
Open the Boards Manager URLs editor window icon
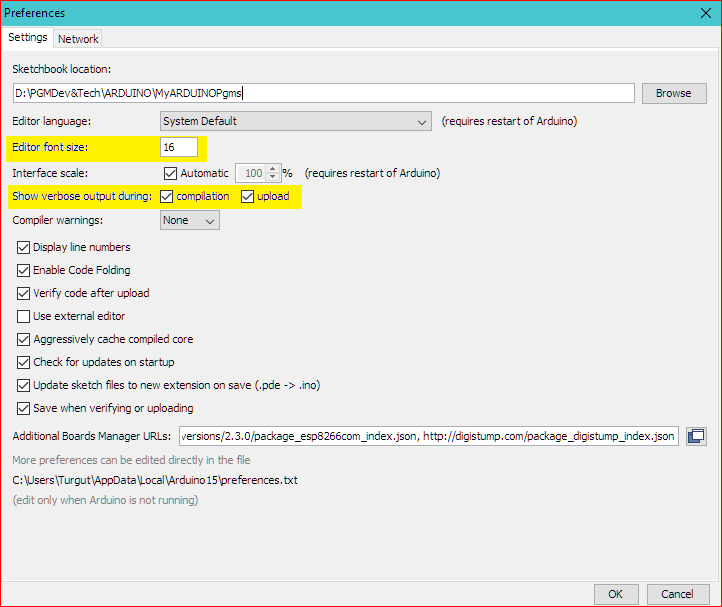coord(696,436)
